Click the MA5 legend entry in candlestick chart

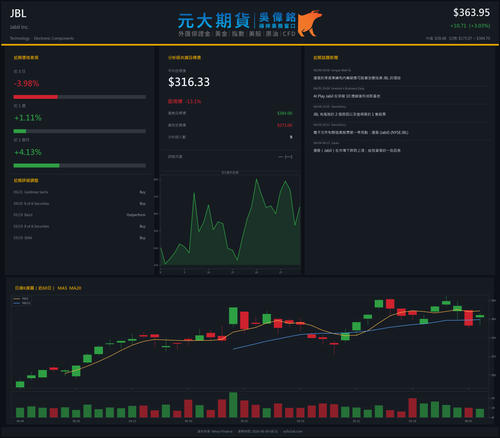pyautogui.click(x=22, y=299)
